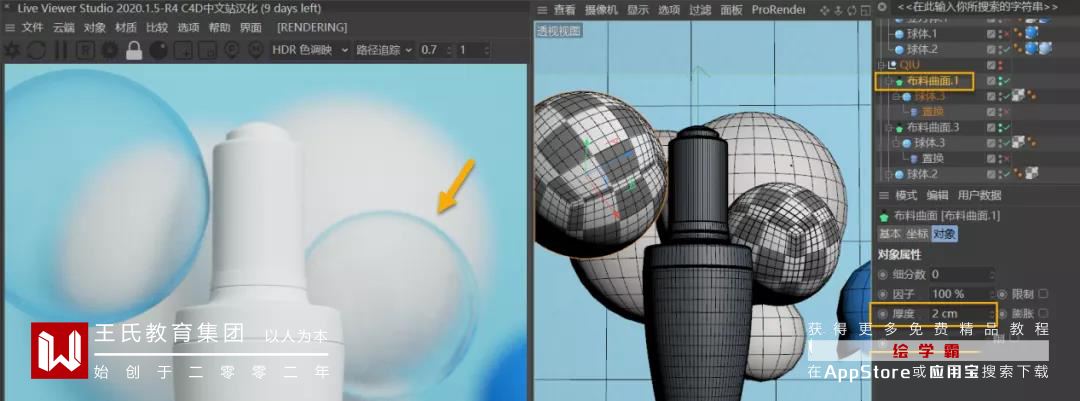Toggle the enable checkmark of 布料曲面.1

[x=1006, y=81]
